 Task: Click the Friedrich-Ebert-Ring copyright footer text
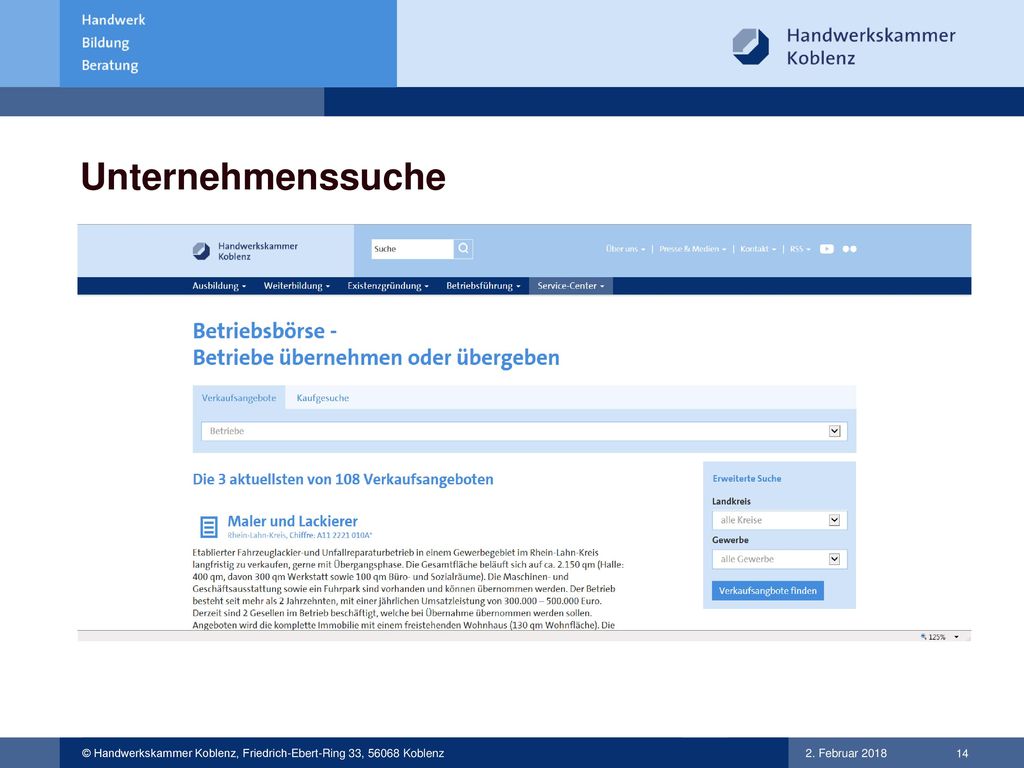click(x=263, y=753)
